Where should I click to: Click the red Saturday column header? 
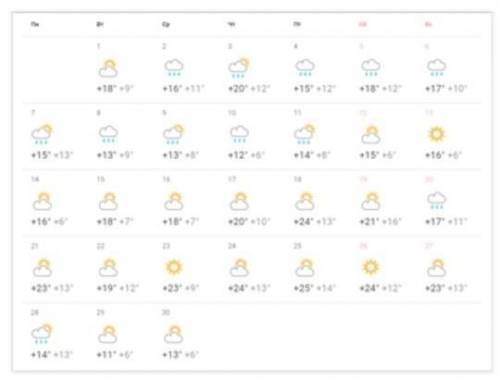363,24
